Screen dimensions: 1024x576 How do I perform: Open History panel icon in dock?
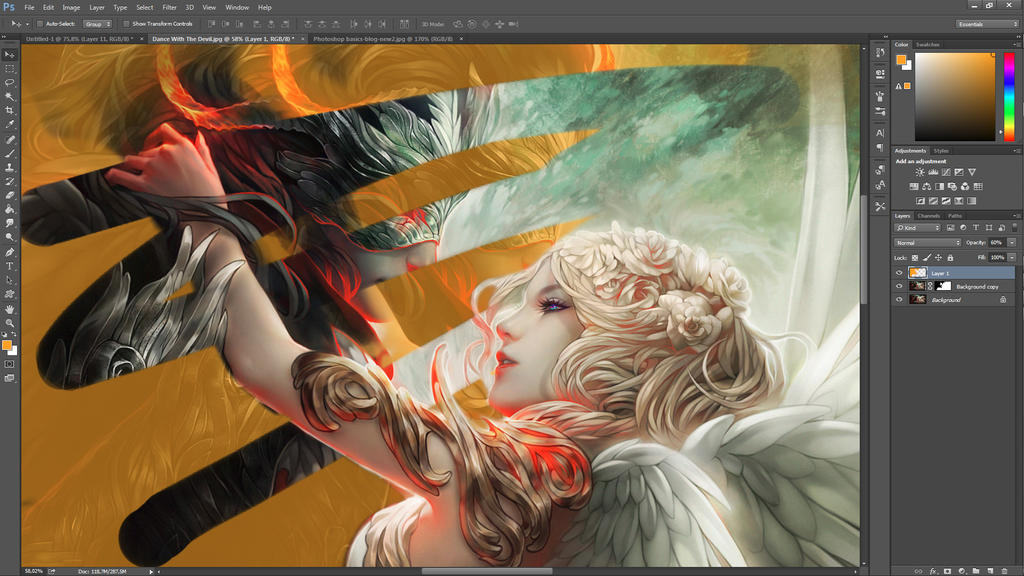[880, 52]
